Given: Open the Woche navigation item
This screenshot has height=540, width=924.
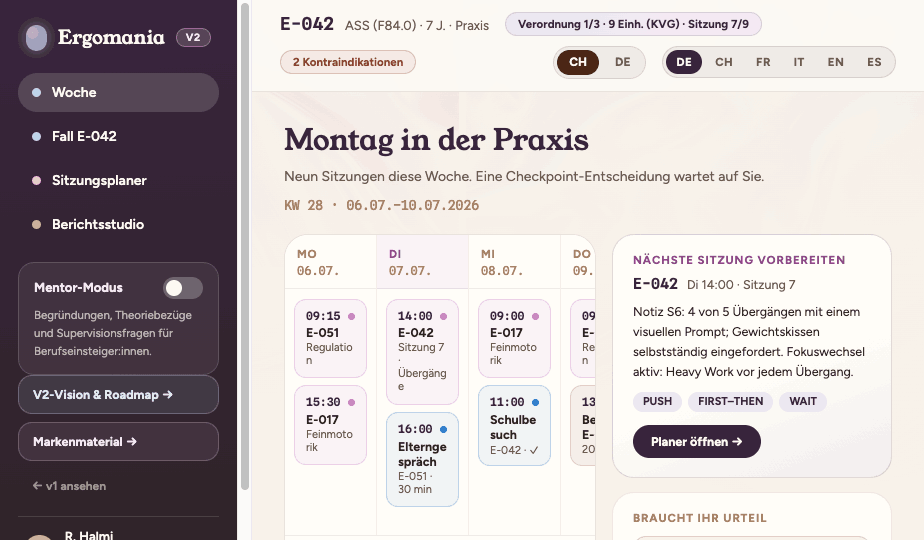Looking at the screenshot, I should pyautogui.click(x=118, y=93).
